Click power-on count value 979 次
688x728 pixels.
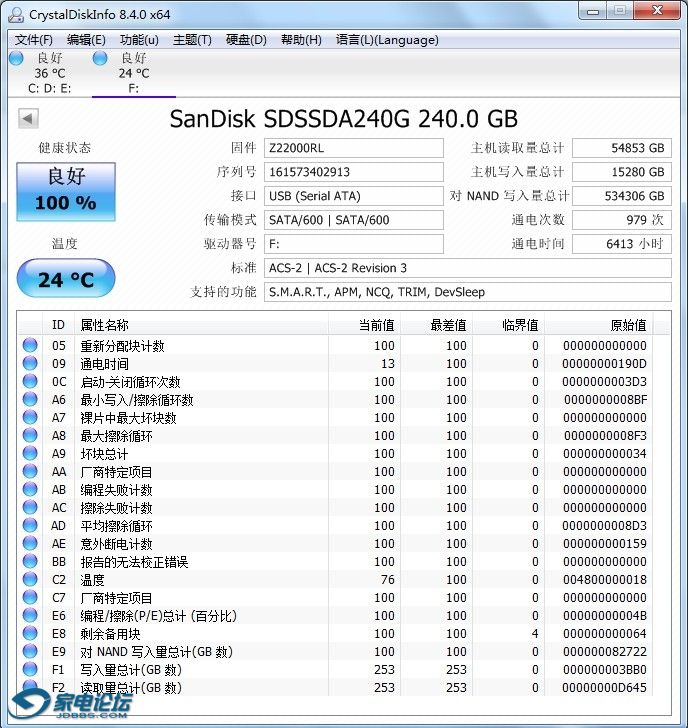[x=622, y=220]
